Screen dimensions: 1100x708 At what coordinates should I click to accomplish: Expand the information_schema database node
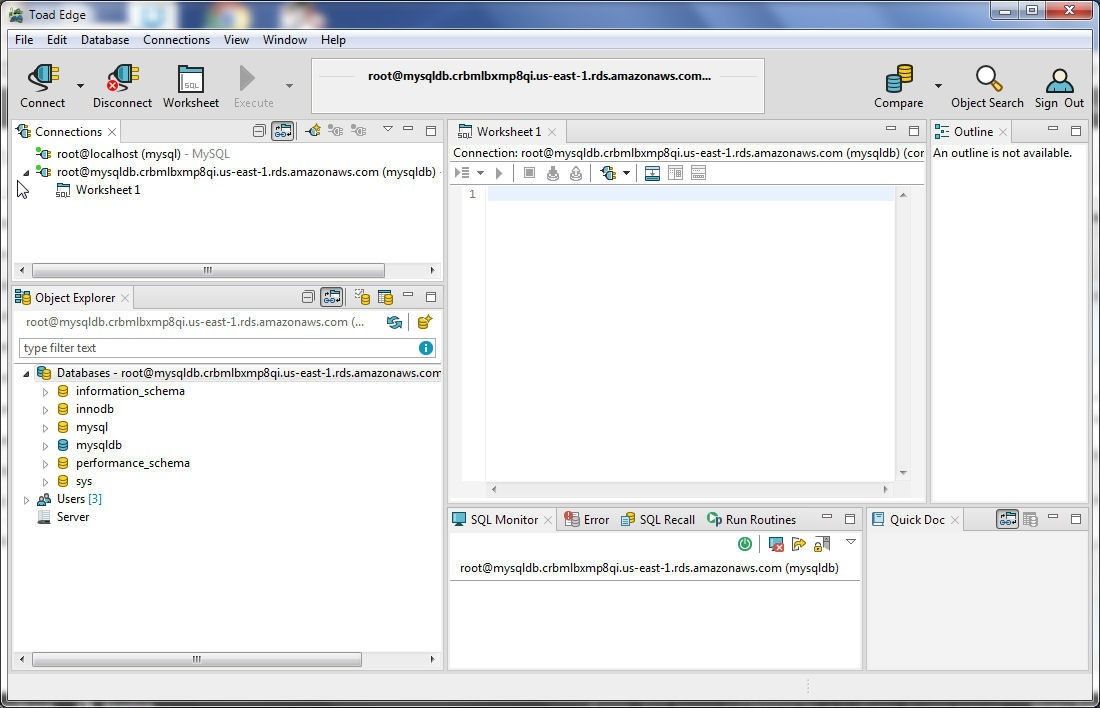click(45, 392)
